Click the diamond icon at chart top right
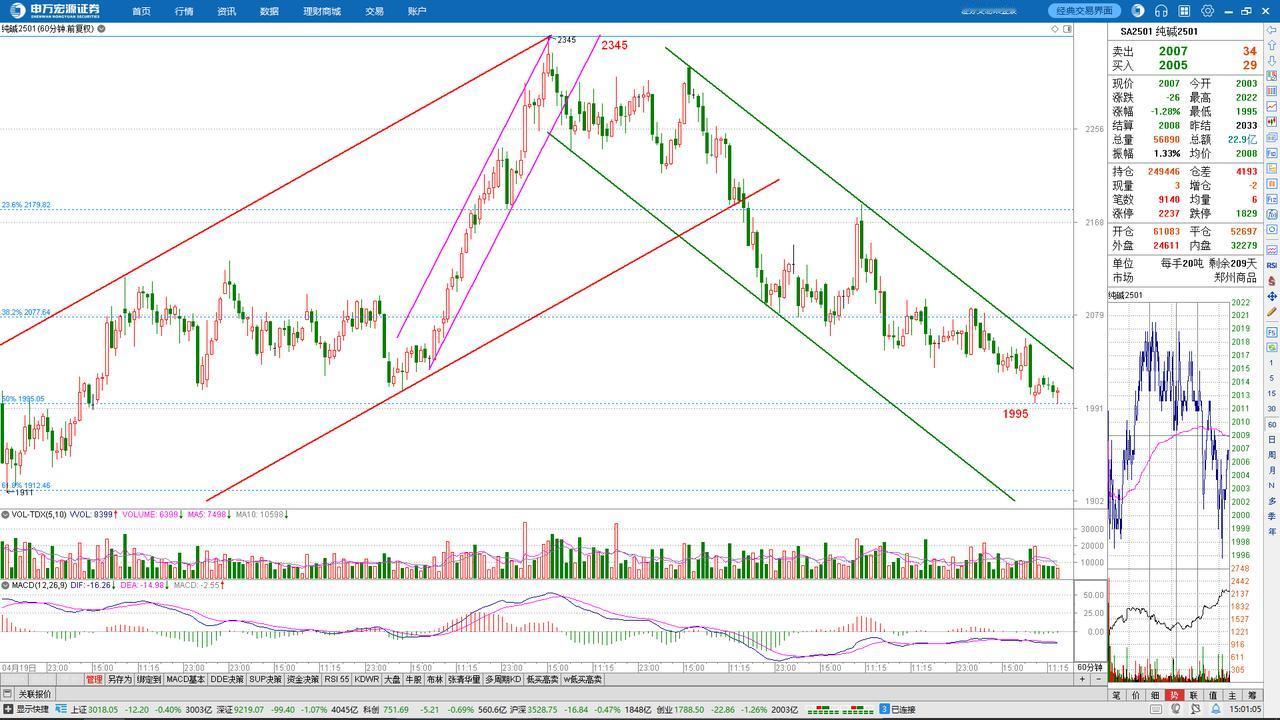 coord(1055,29)
